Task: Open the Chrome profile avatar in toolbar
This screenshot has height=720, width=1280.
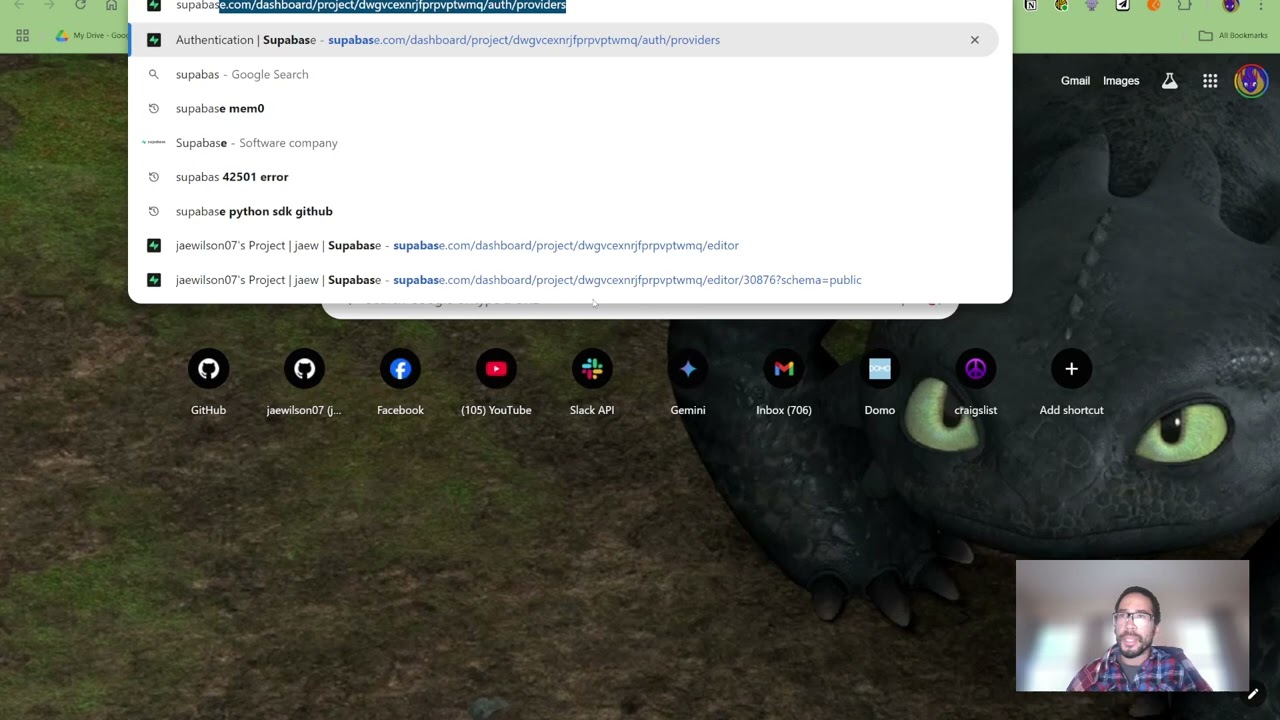Action: pos(1231,5)
